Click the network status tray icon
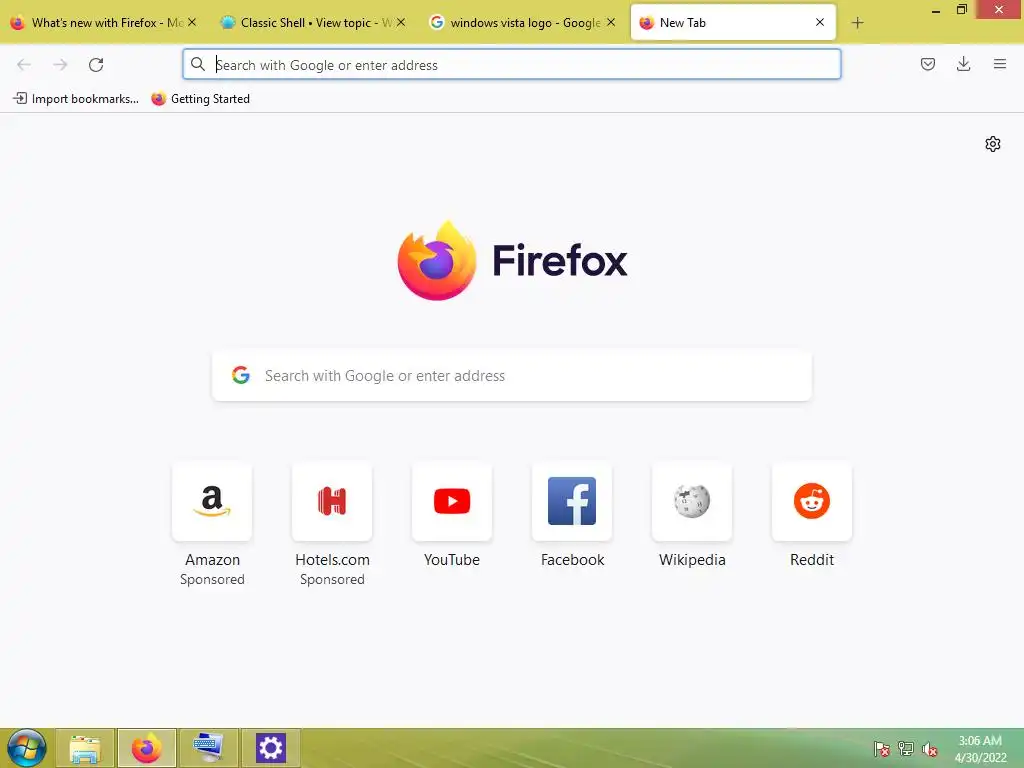 tap(906, 749)
